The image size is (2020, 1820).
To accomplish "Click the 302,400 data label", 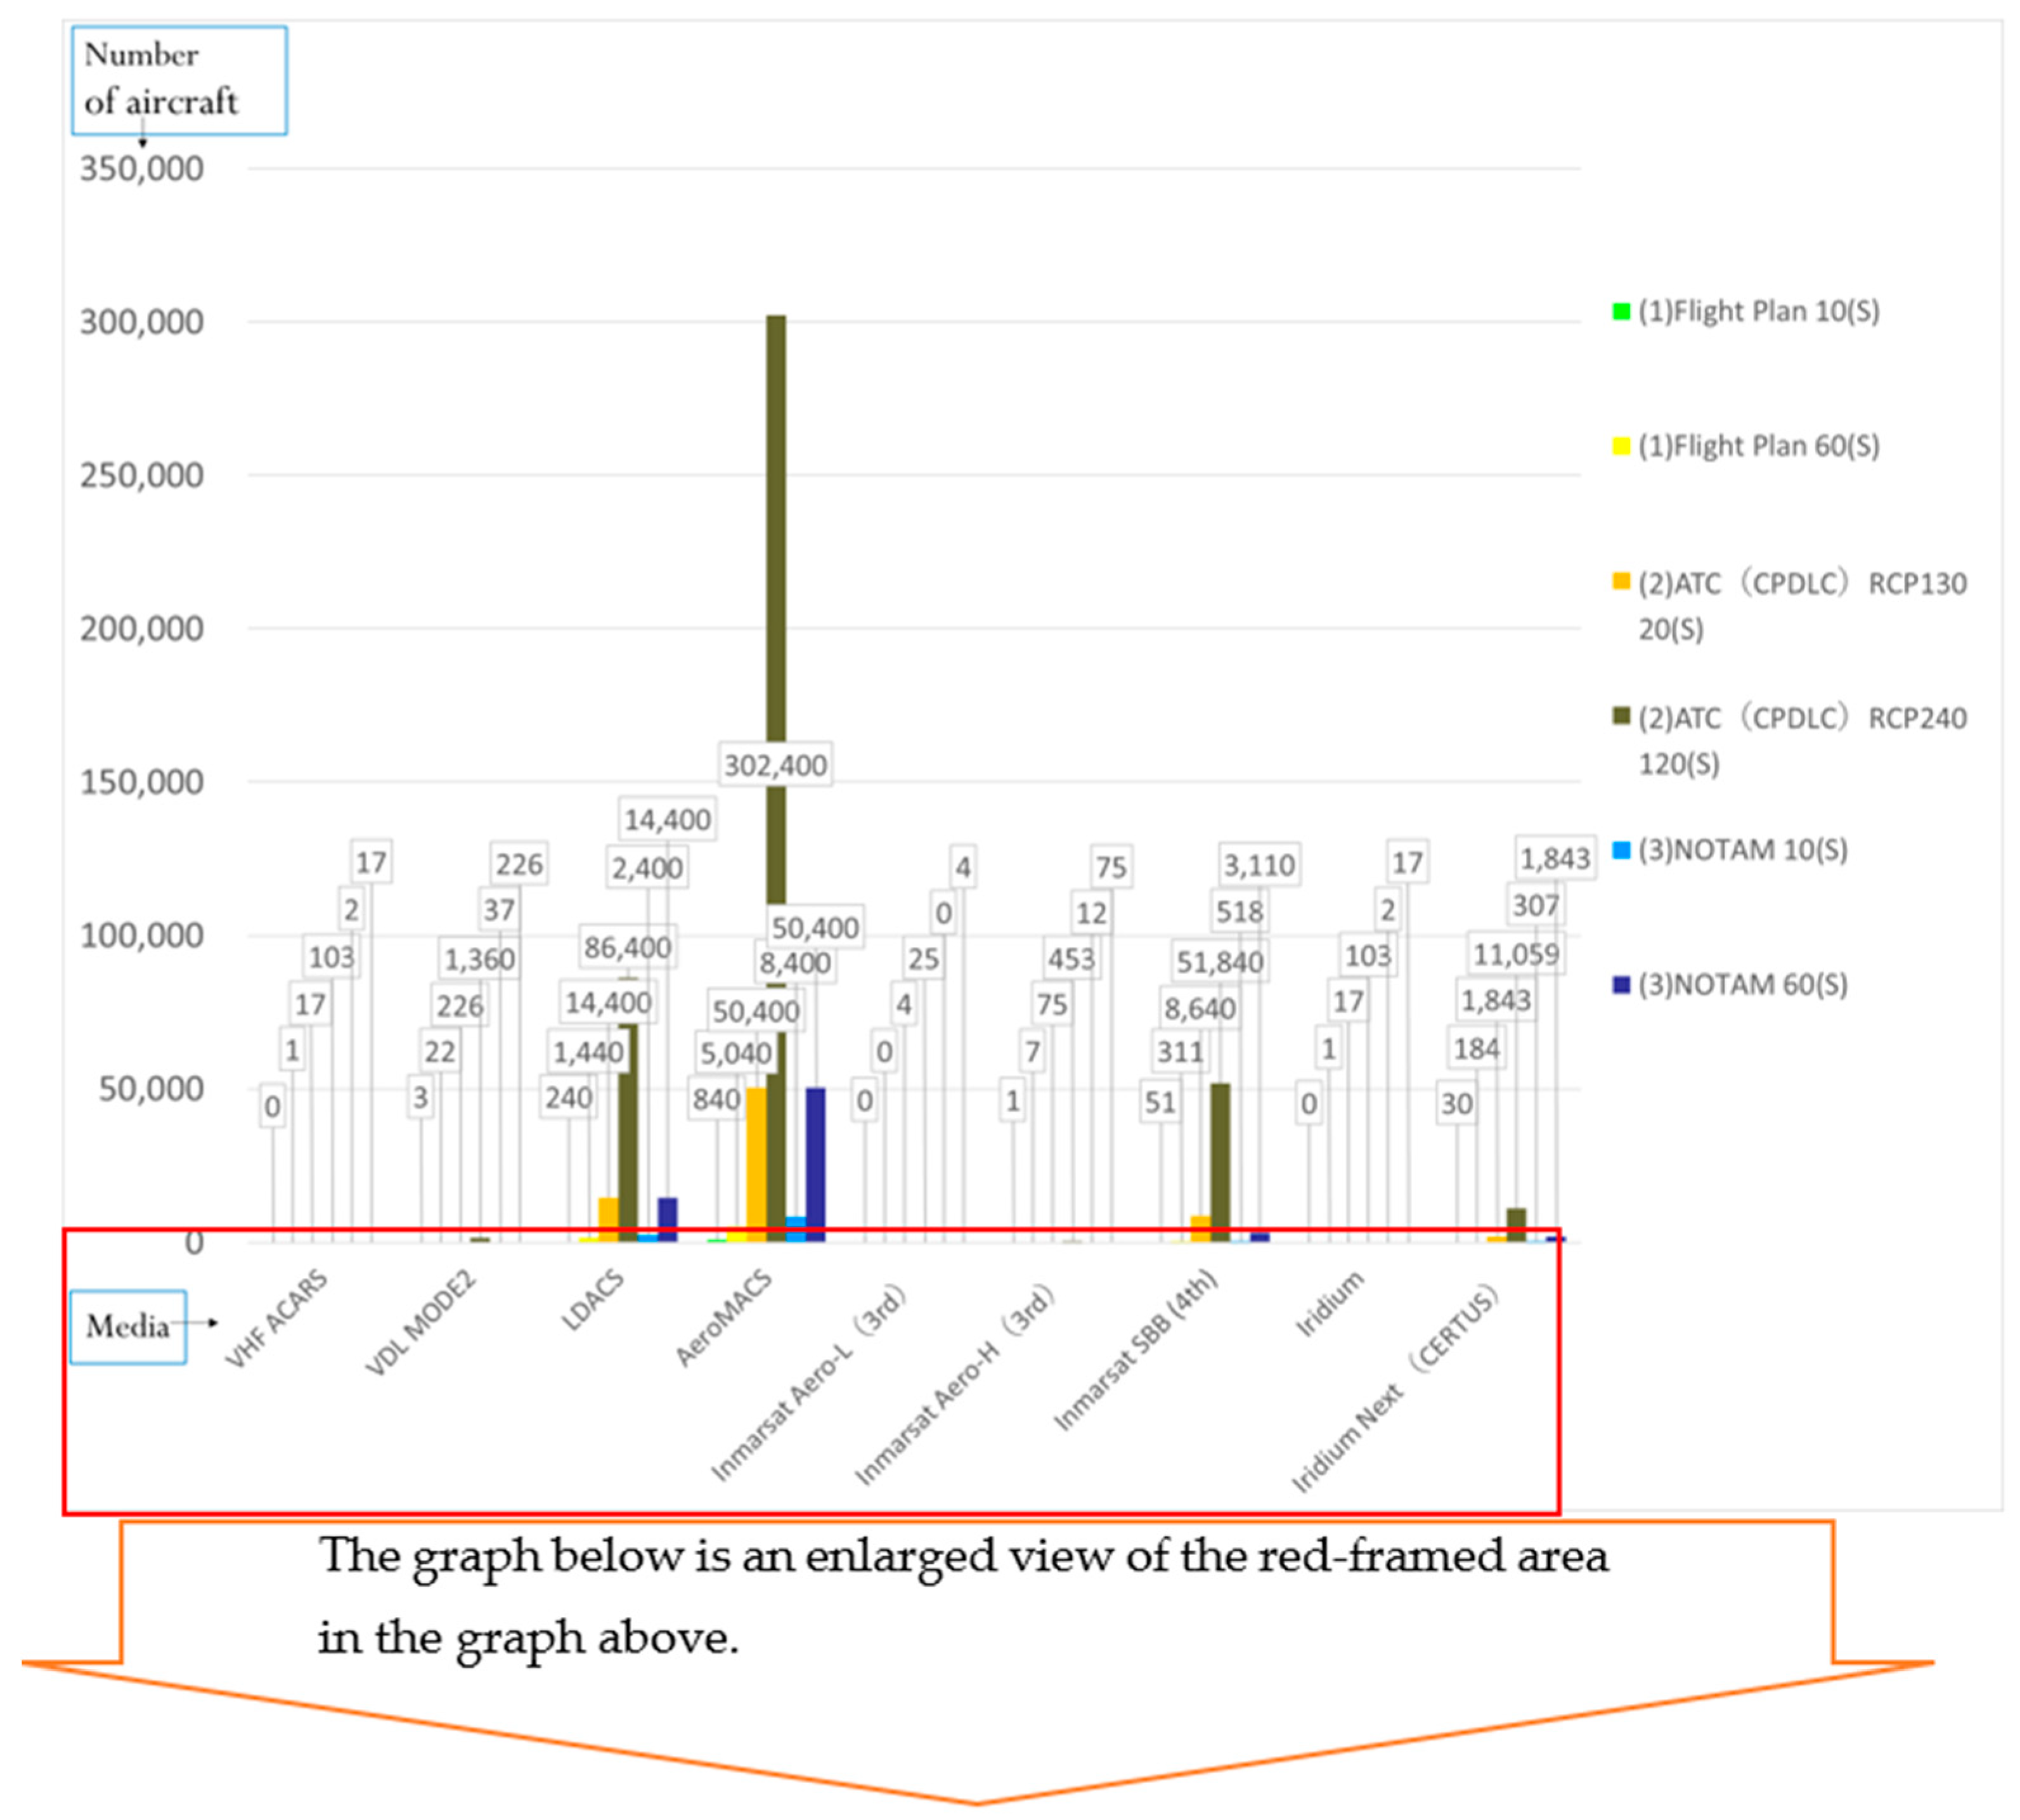I will coord(775,765).
